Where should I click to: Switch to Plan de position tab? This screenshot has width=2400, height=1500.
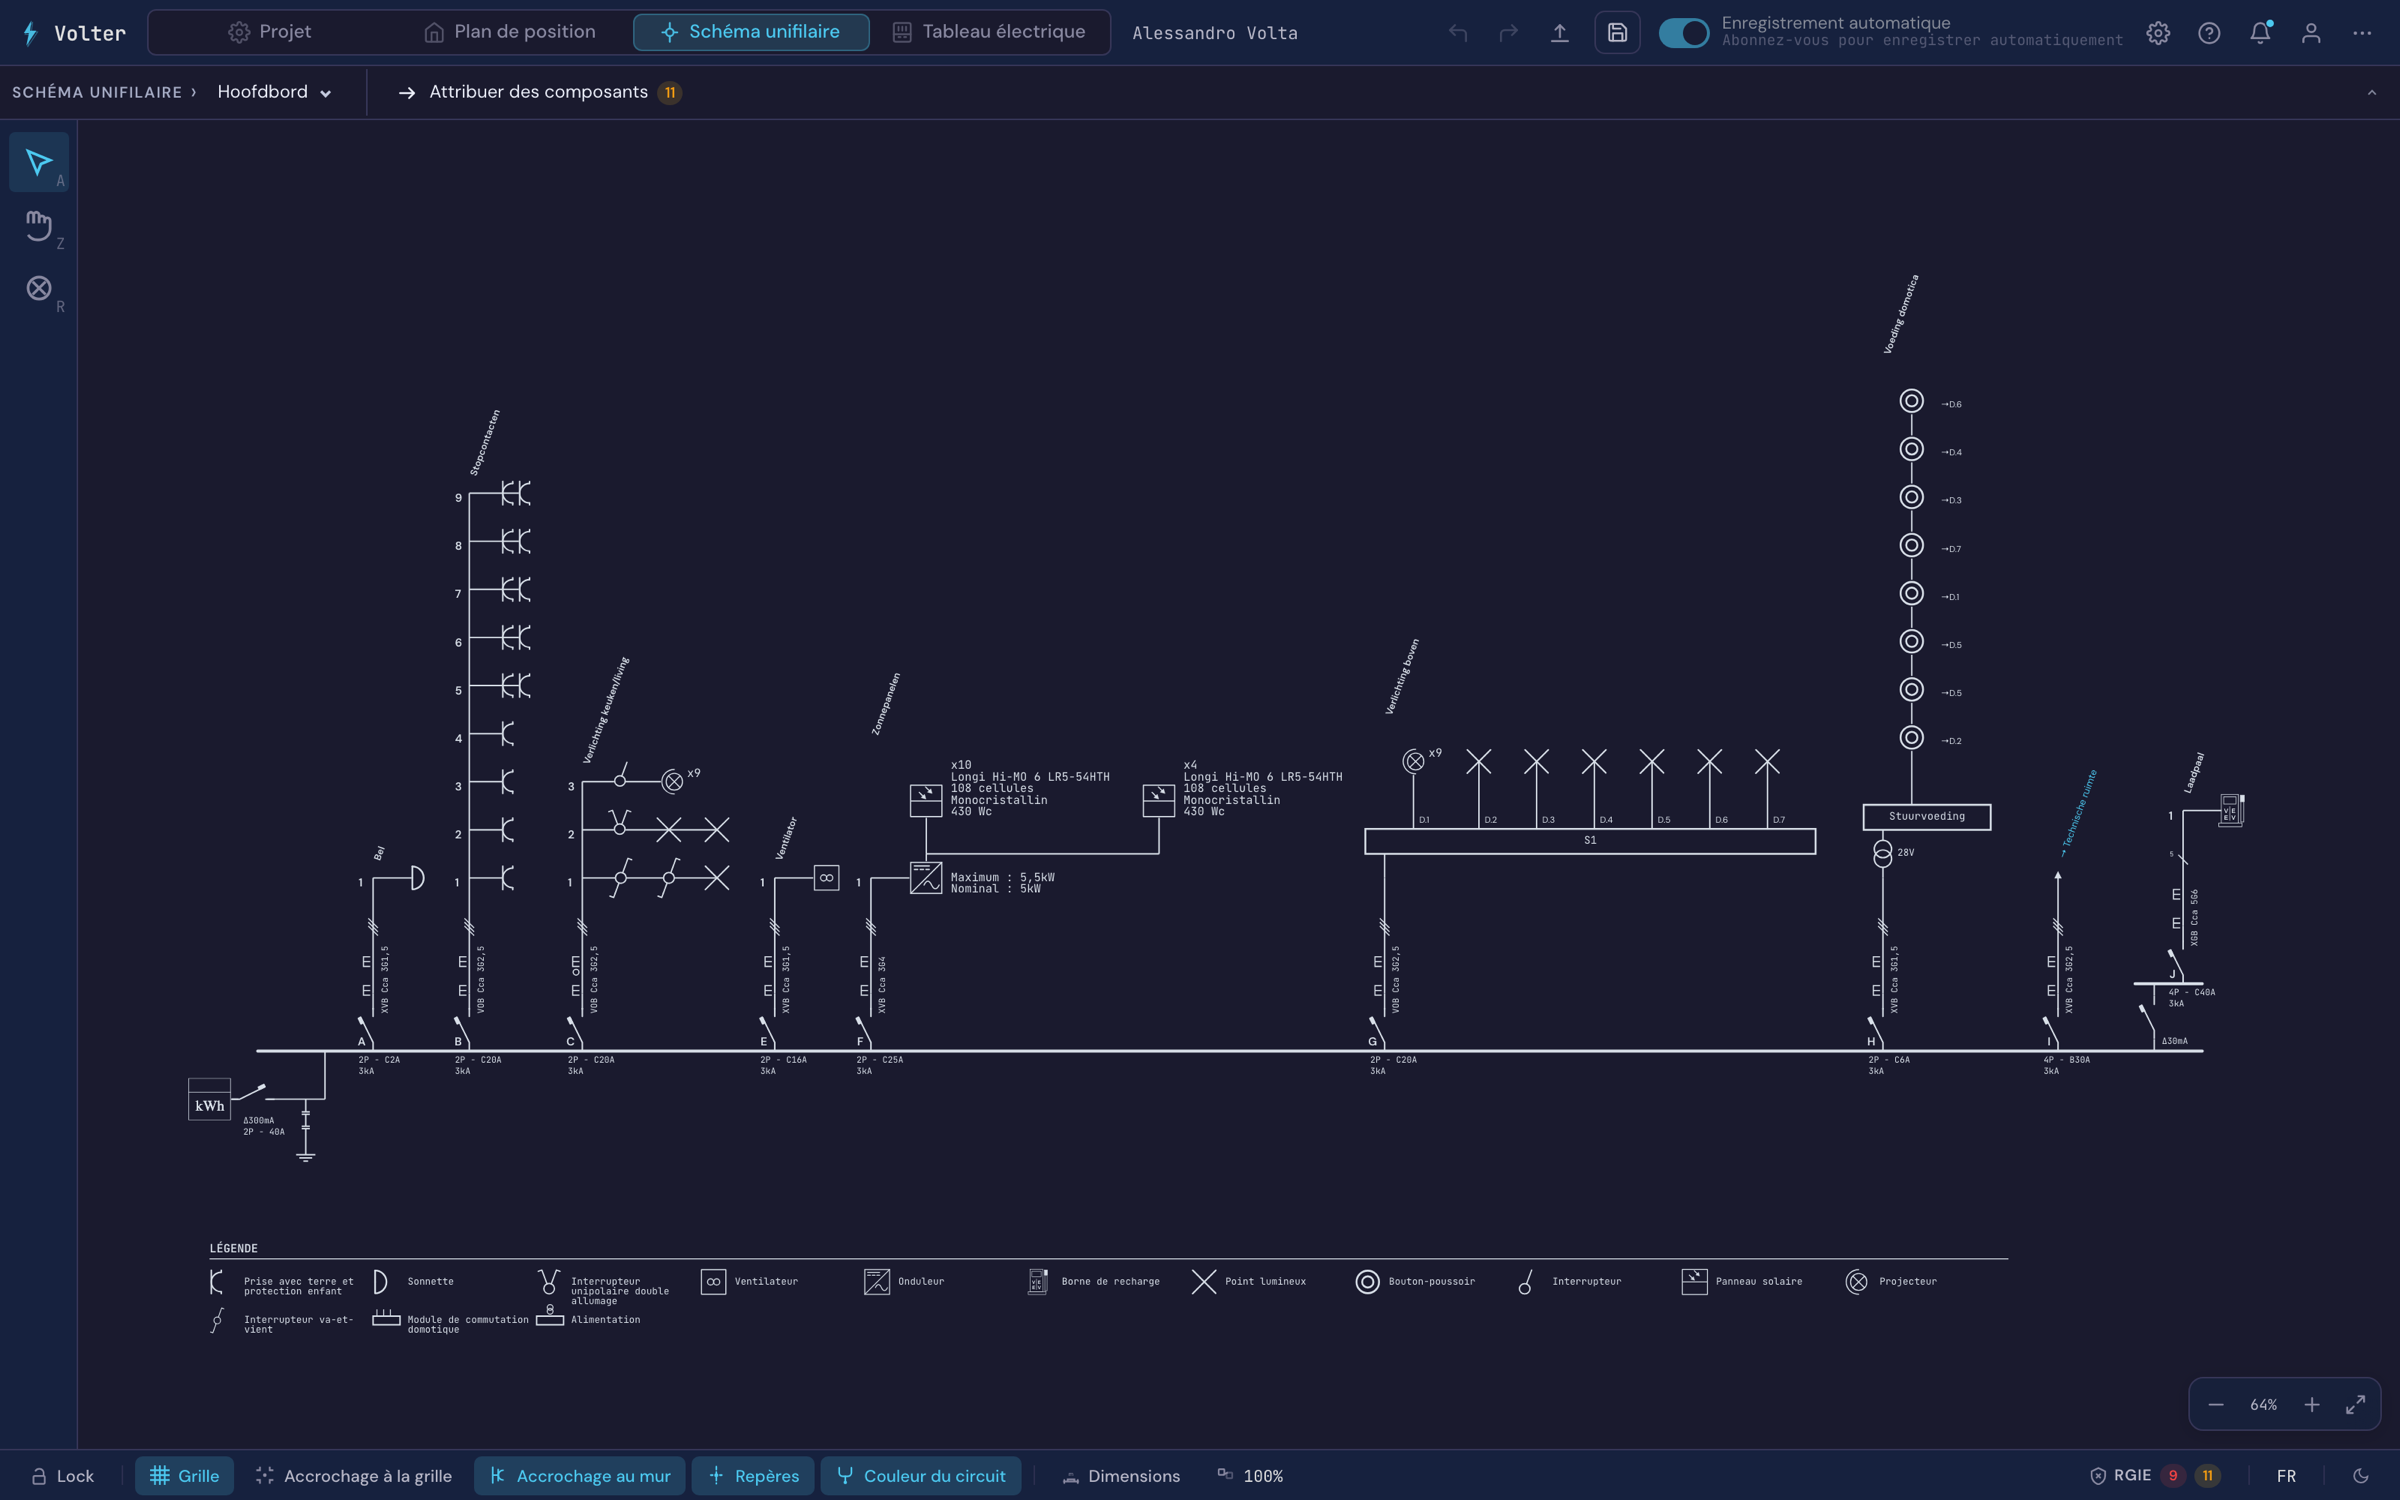(510, 32)
